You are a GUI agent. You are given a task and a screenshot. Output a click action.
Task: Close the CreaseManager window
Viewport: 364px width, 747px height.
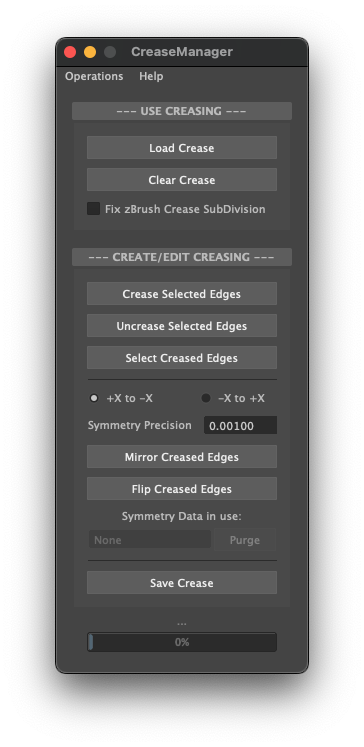pos(70,52)
